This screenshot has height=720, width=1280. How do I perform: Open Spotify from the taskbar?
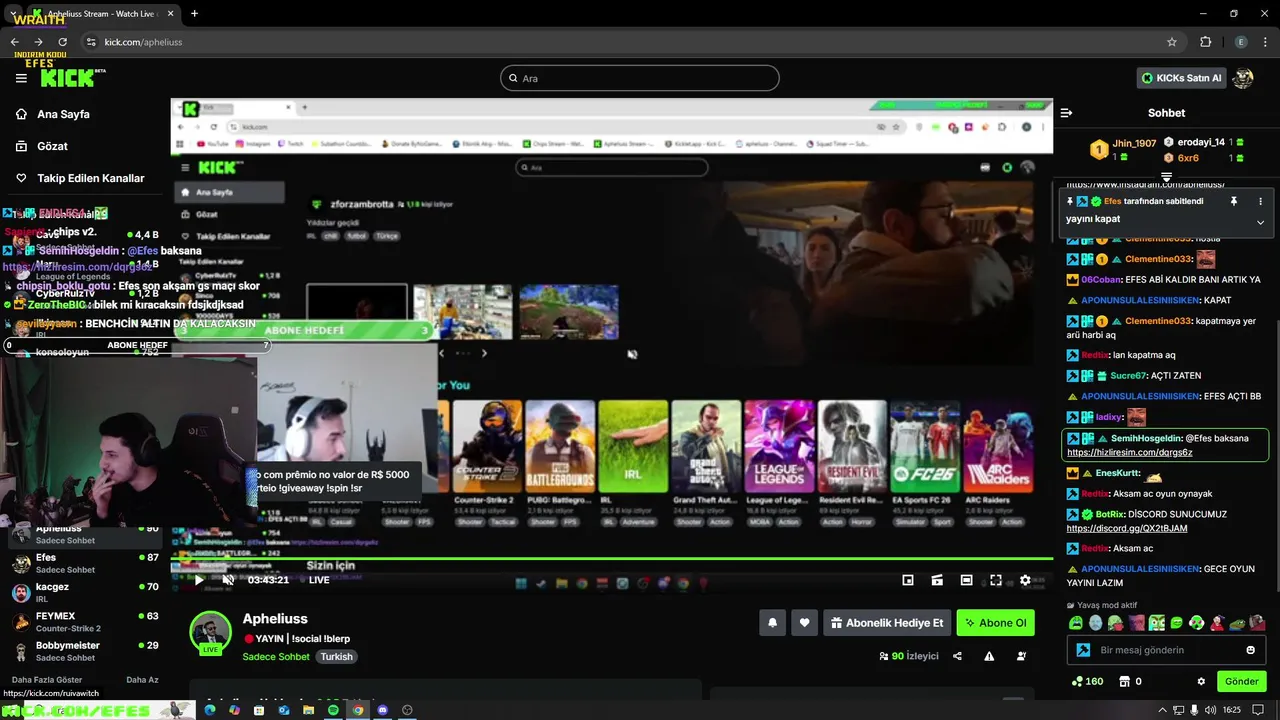[x=333, y=710]
